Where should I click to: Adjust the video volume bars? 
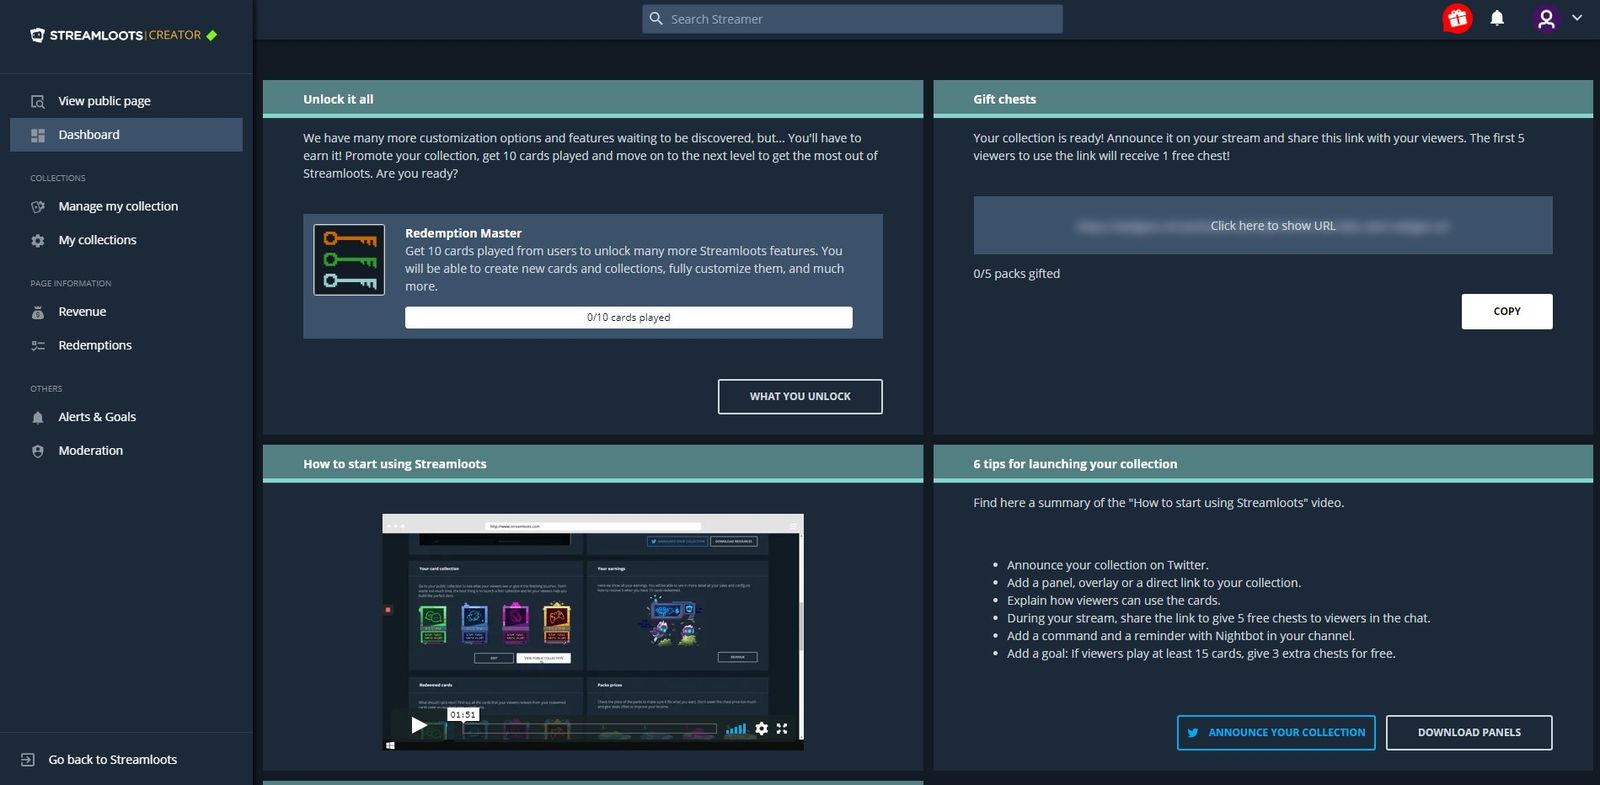point(736,728)
